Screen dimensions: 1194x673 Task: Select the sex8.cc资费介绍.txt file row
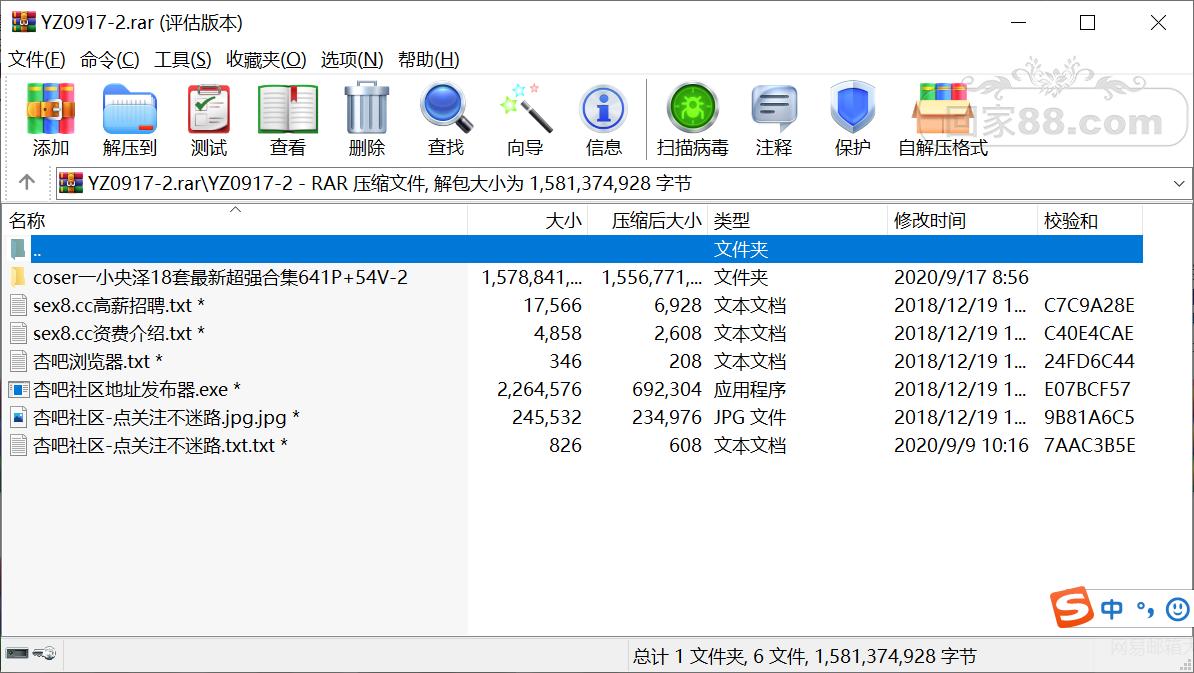click(x=573, y=333)
